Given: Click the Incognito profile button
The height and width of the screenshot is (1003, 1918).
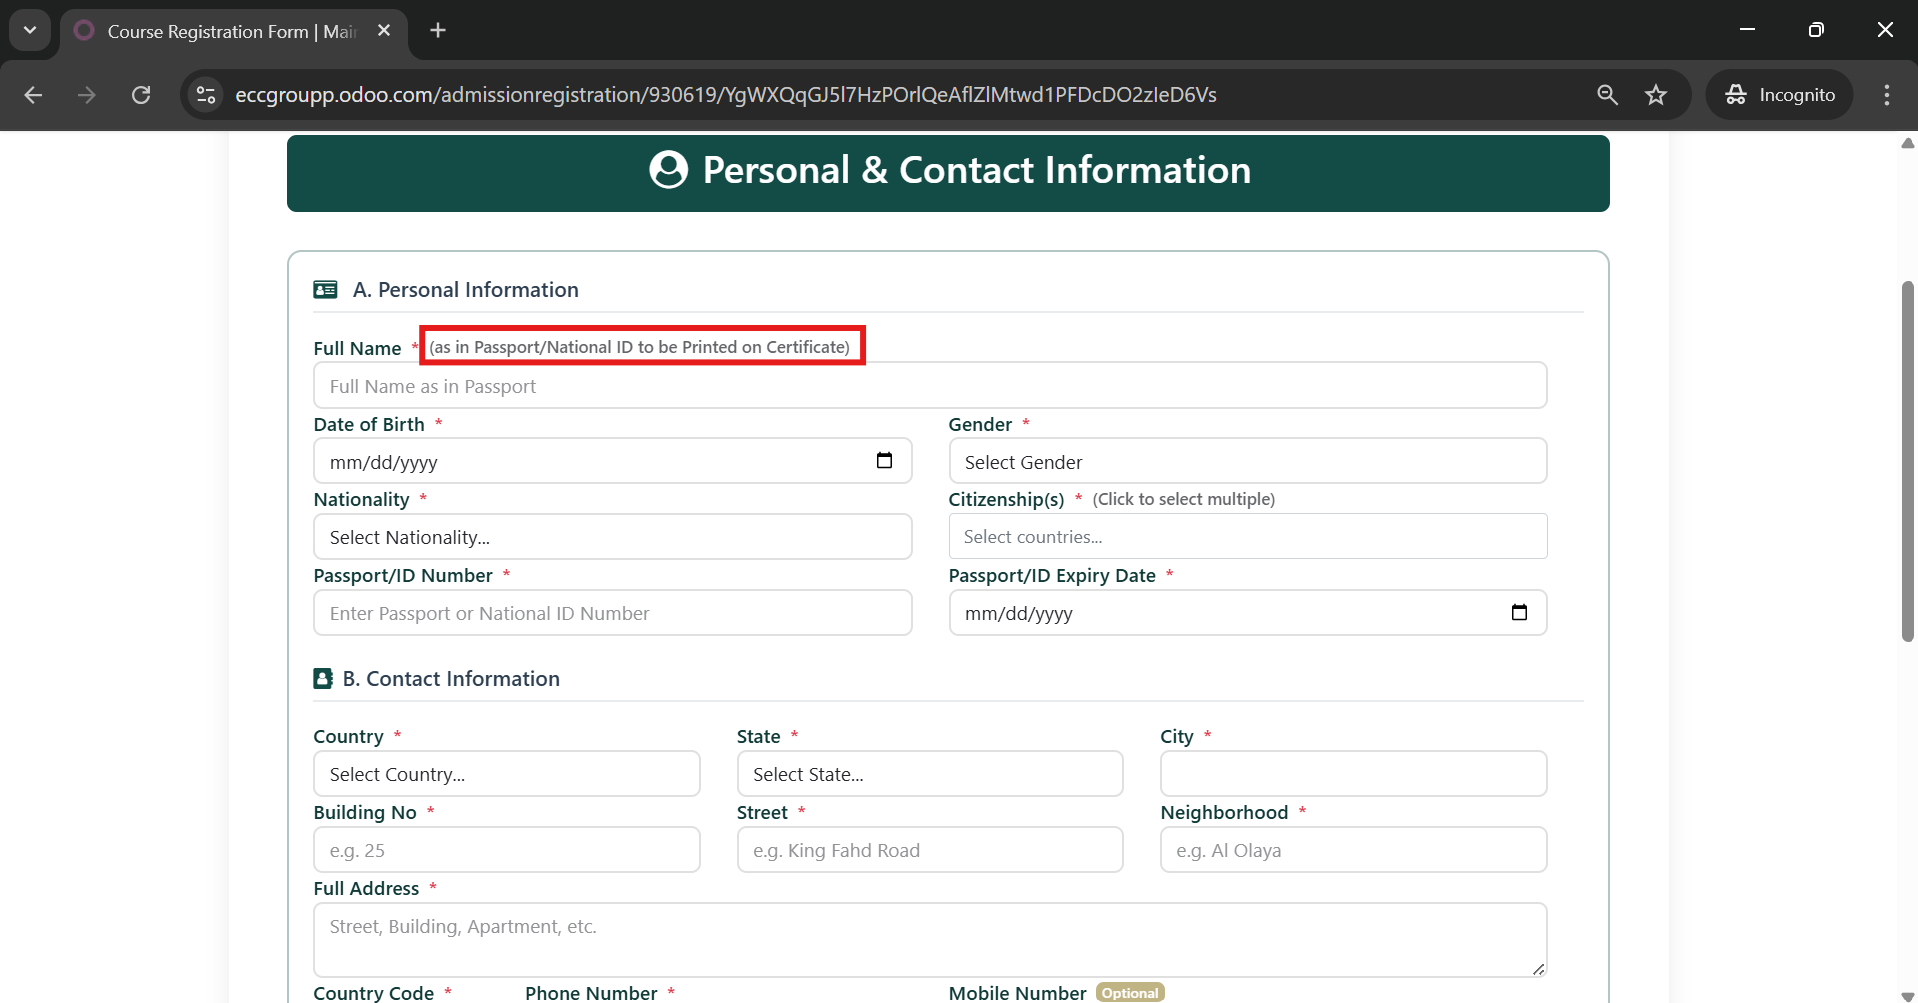Looking at the screenshot, I should click(x=1779, y=95).
